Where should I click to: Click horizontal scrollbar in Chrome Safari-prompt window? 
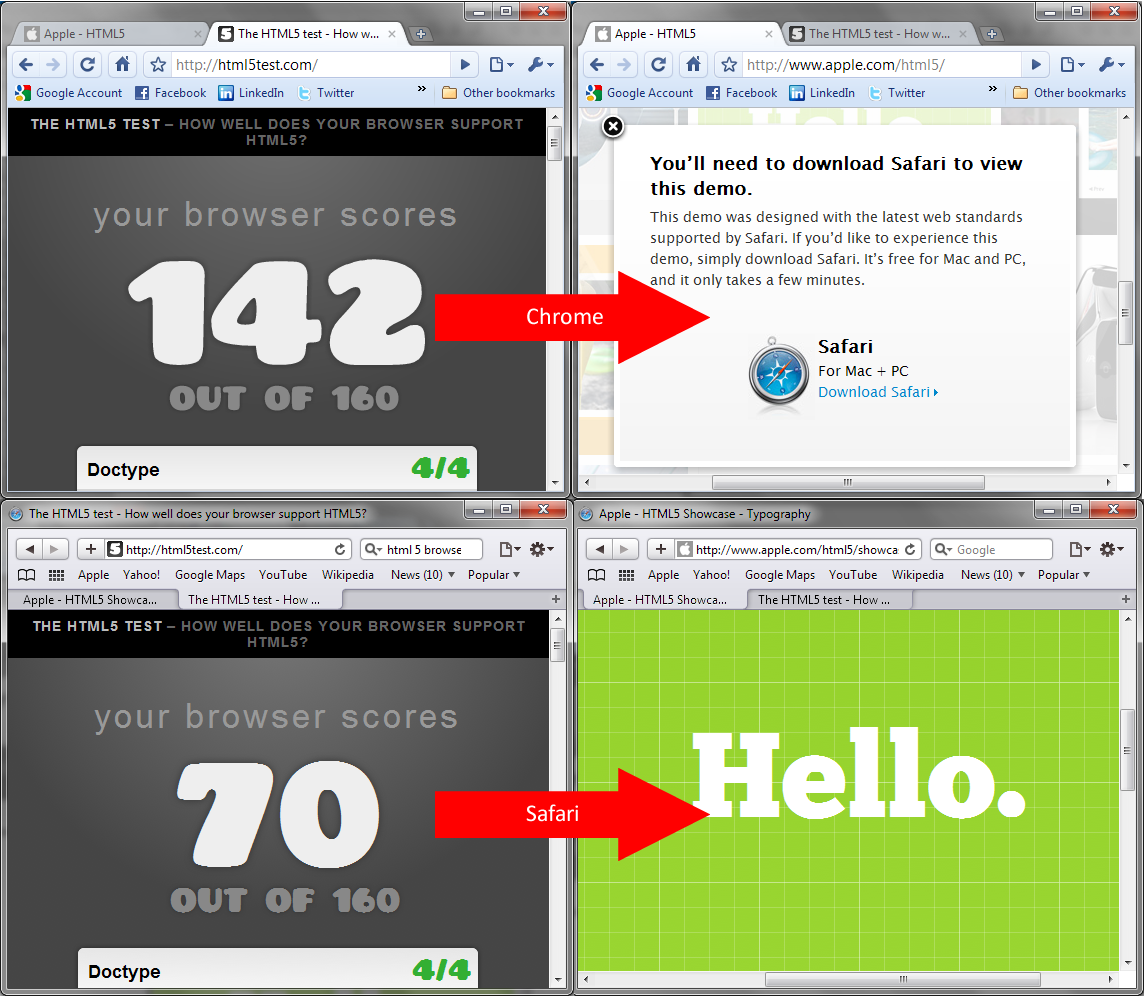[x=848, y=482]
